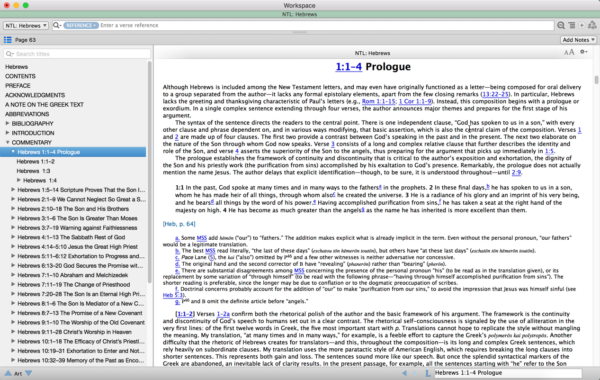The width and height of the screenshot is (600, 380).
Task: Click the Hebrews 1:1-4 Prologue go-to field
Action: [508, 373]
